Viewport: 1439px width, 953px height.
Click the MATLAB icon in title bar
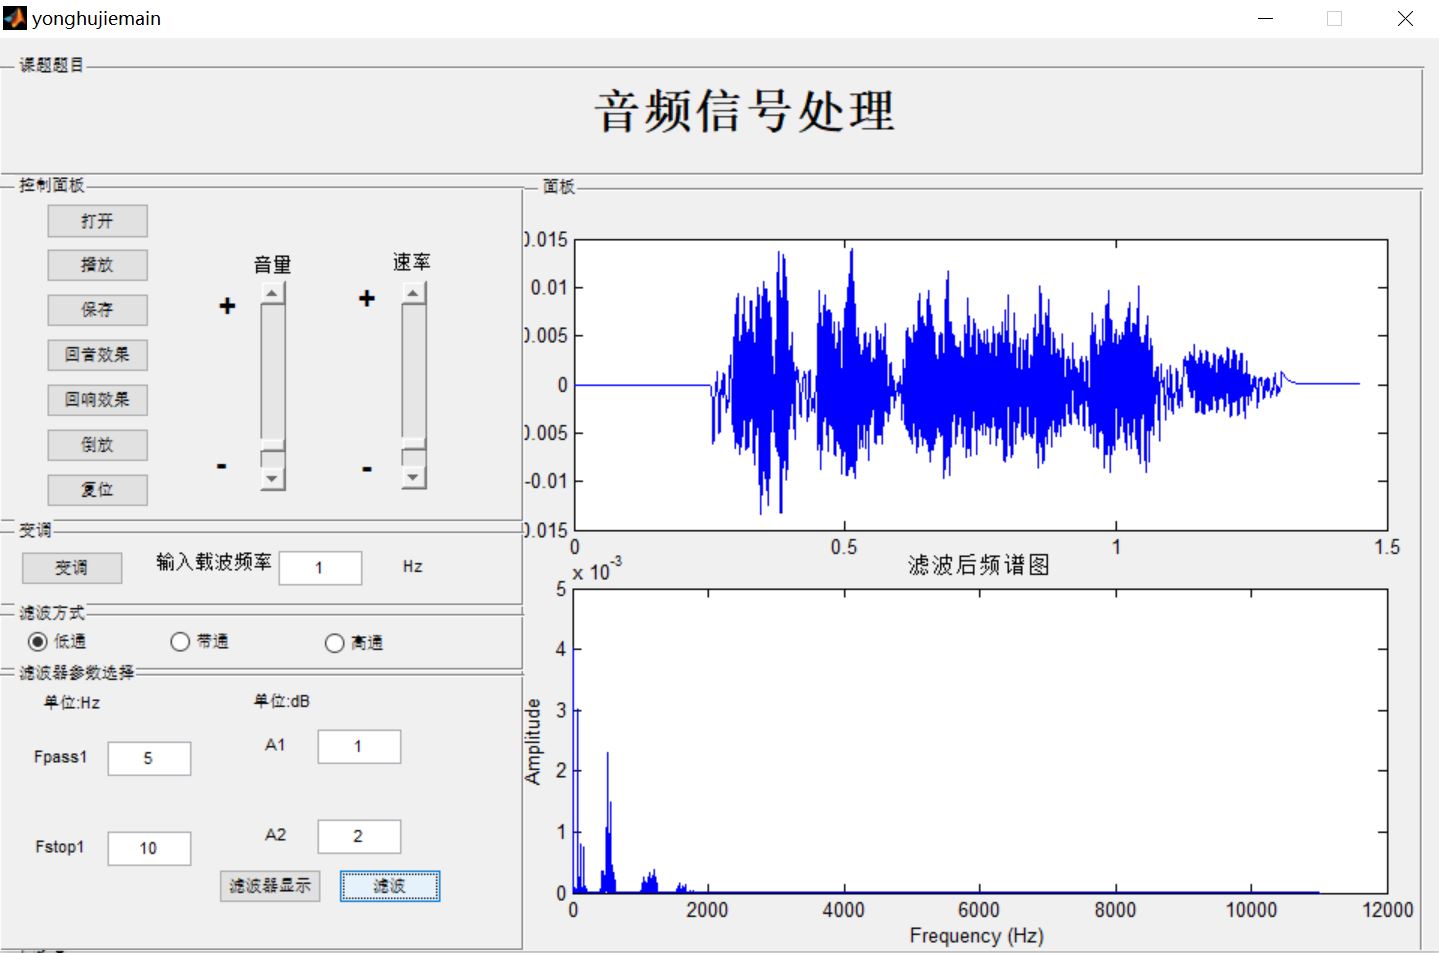point(15,18)
